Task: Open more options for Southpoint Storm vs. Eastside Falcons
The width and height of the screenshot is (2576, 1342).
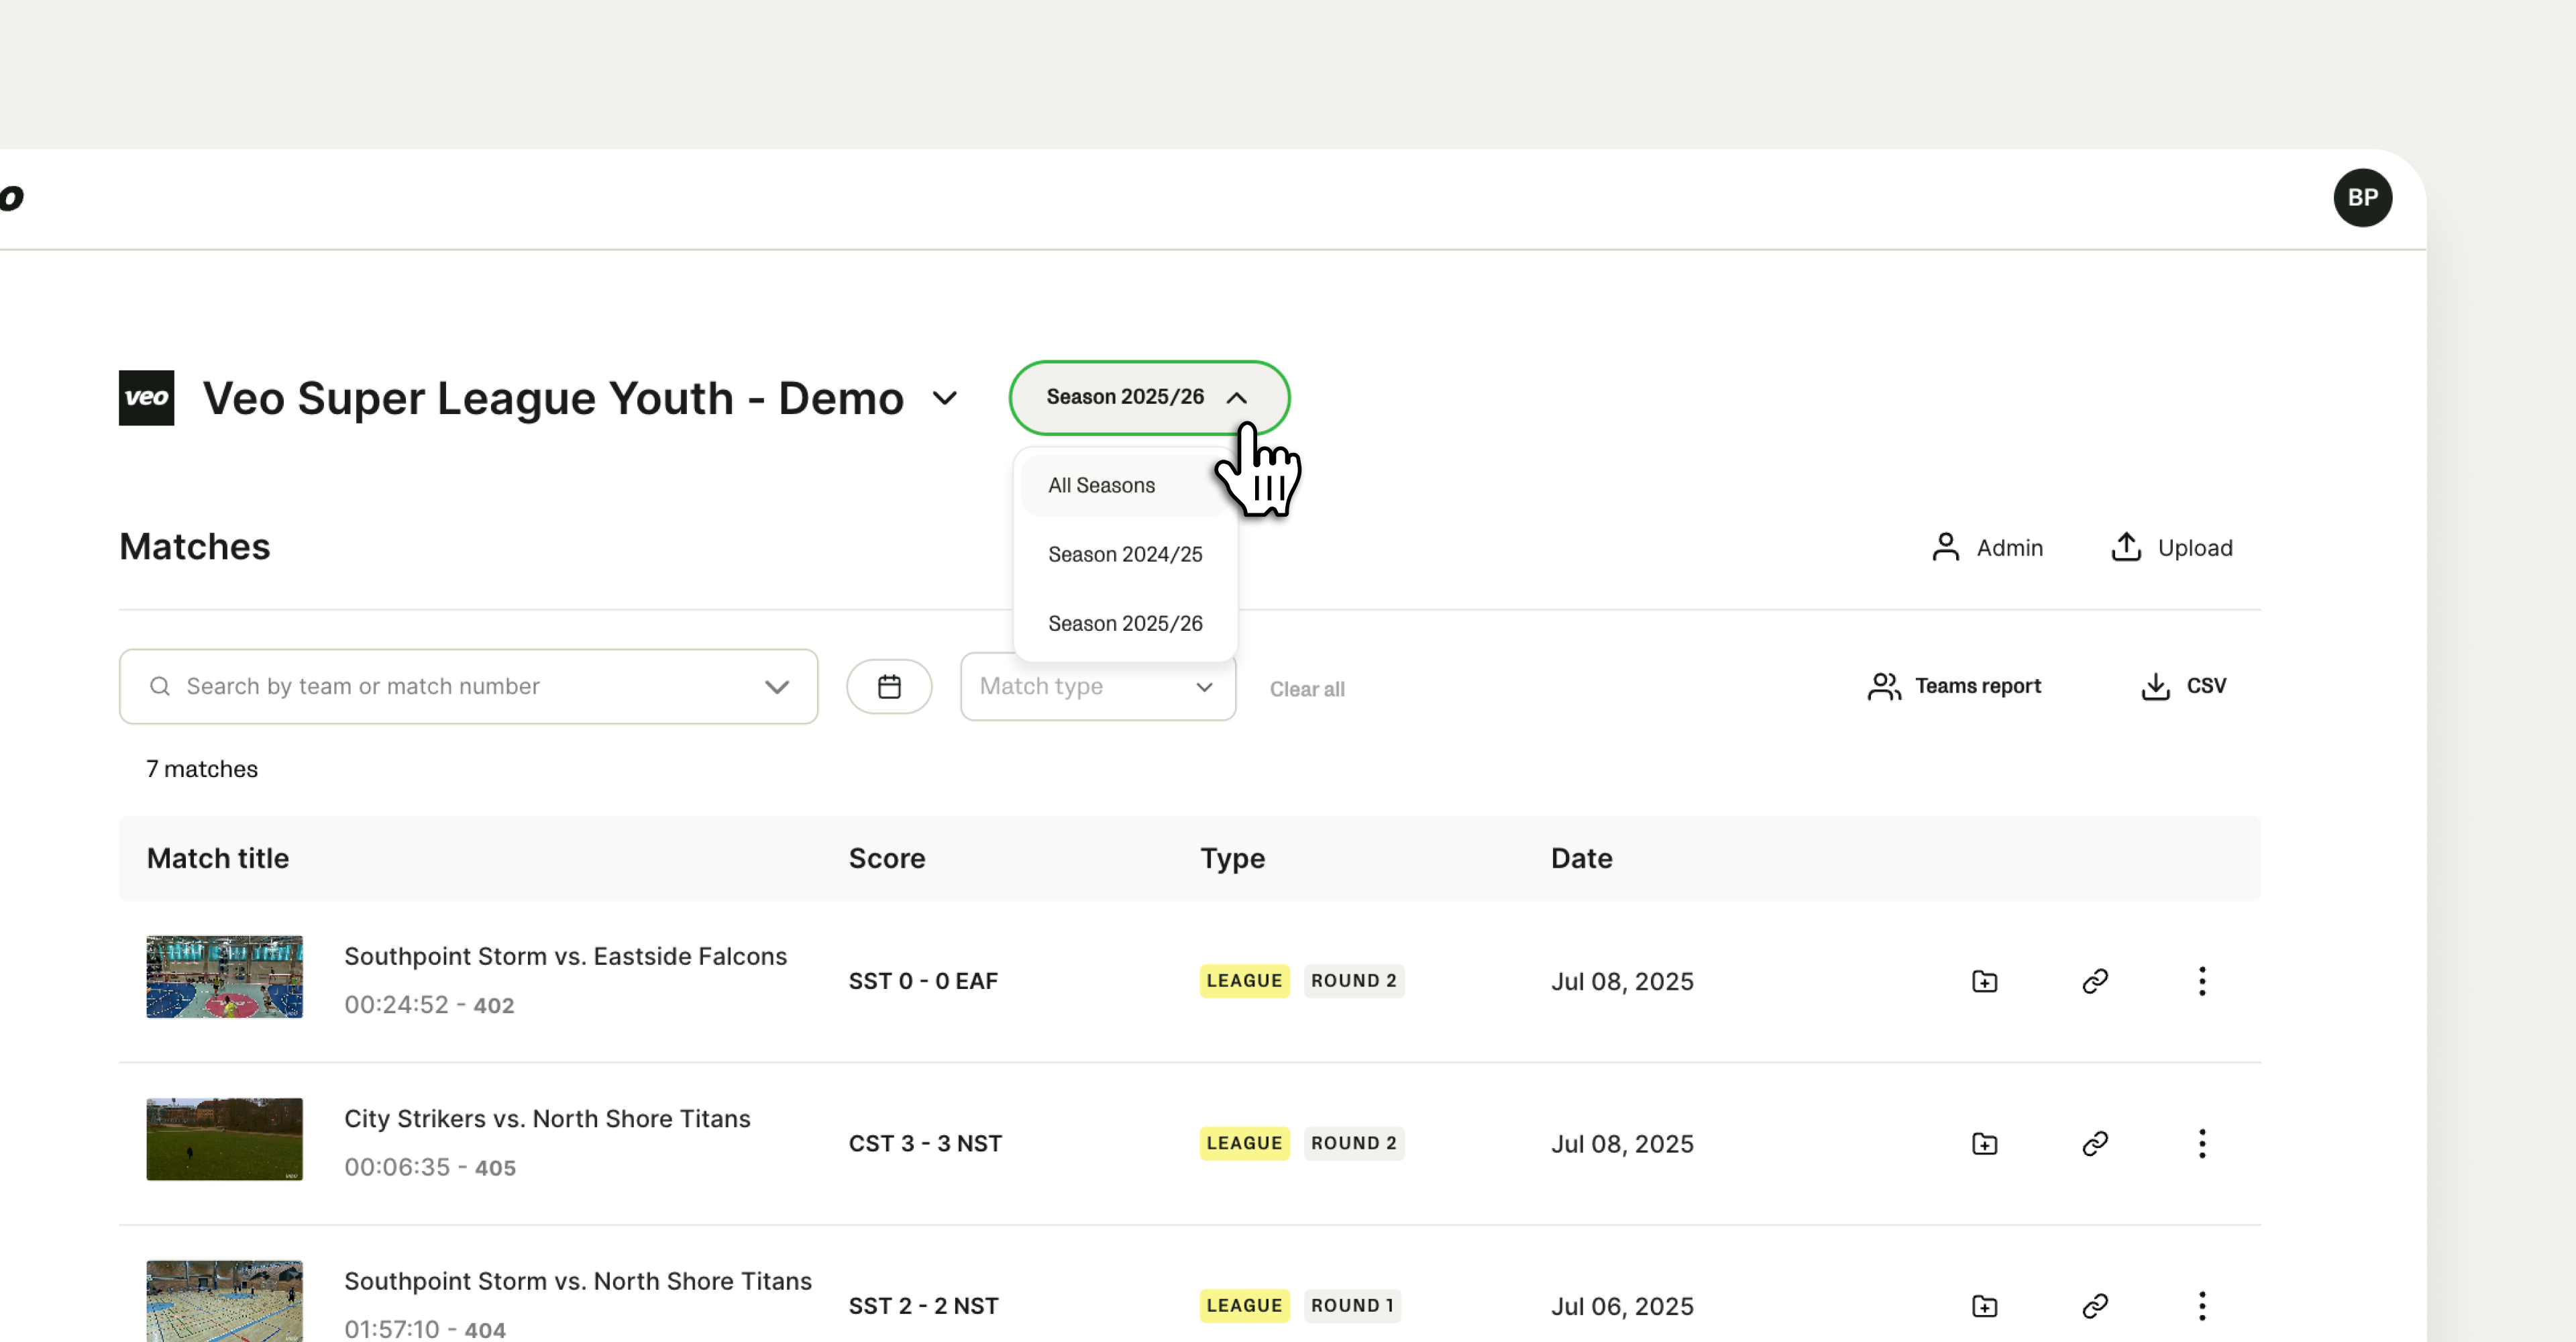Action: click(x=2202, y=981)
